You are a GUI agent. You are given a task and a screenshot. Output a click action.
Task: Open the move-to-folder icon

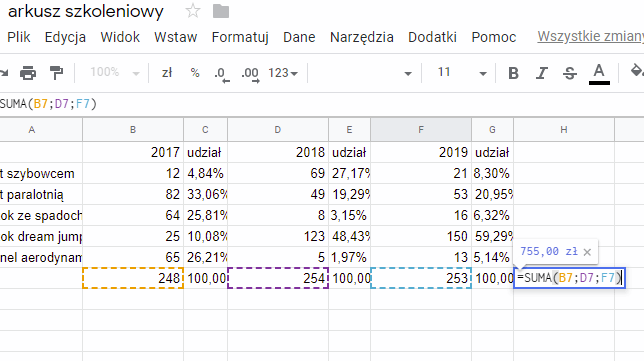point(221,11)
